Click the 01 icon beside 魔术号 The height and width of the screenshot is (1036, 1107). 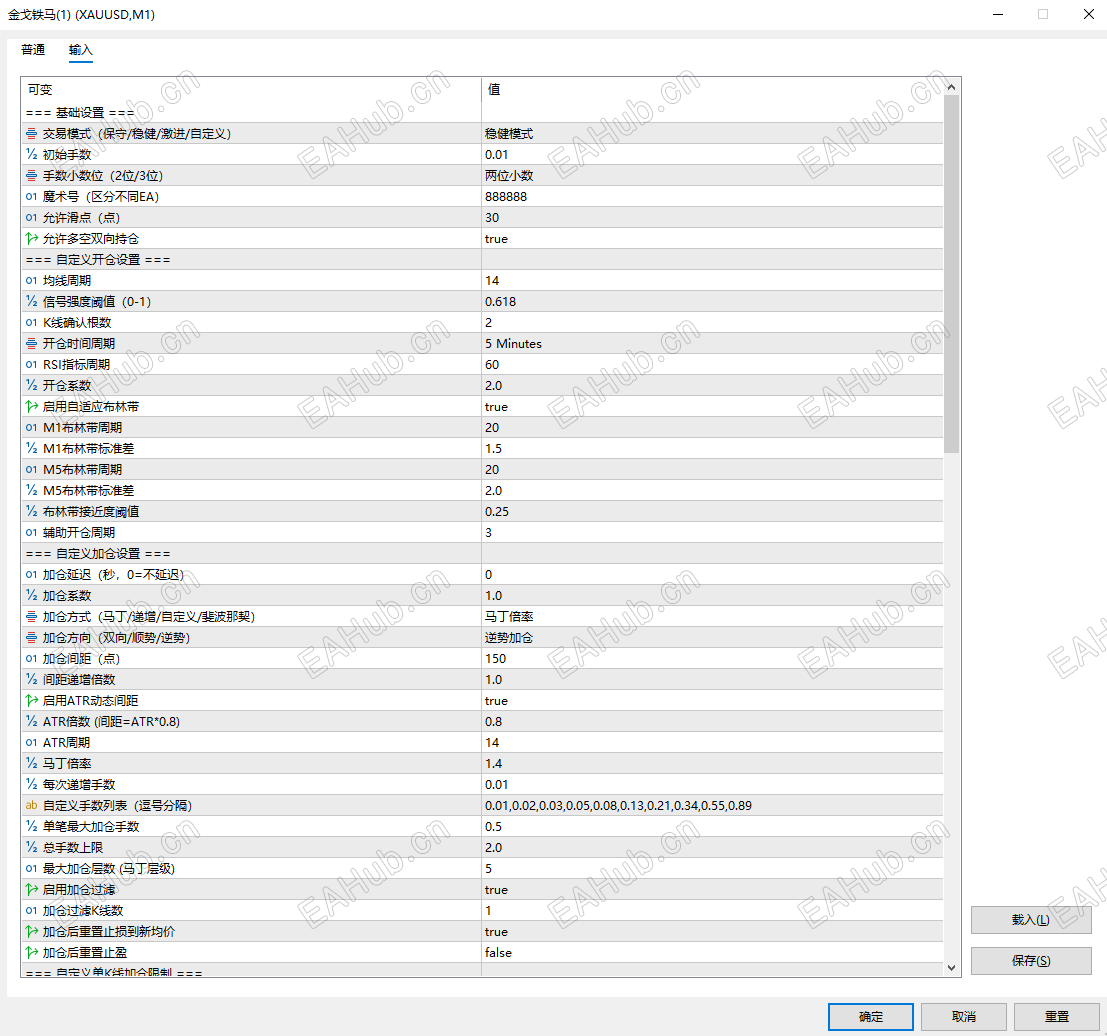[31, 196]
